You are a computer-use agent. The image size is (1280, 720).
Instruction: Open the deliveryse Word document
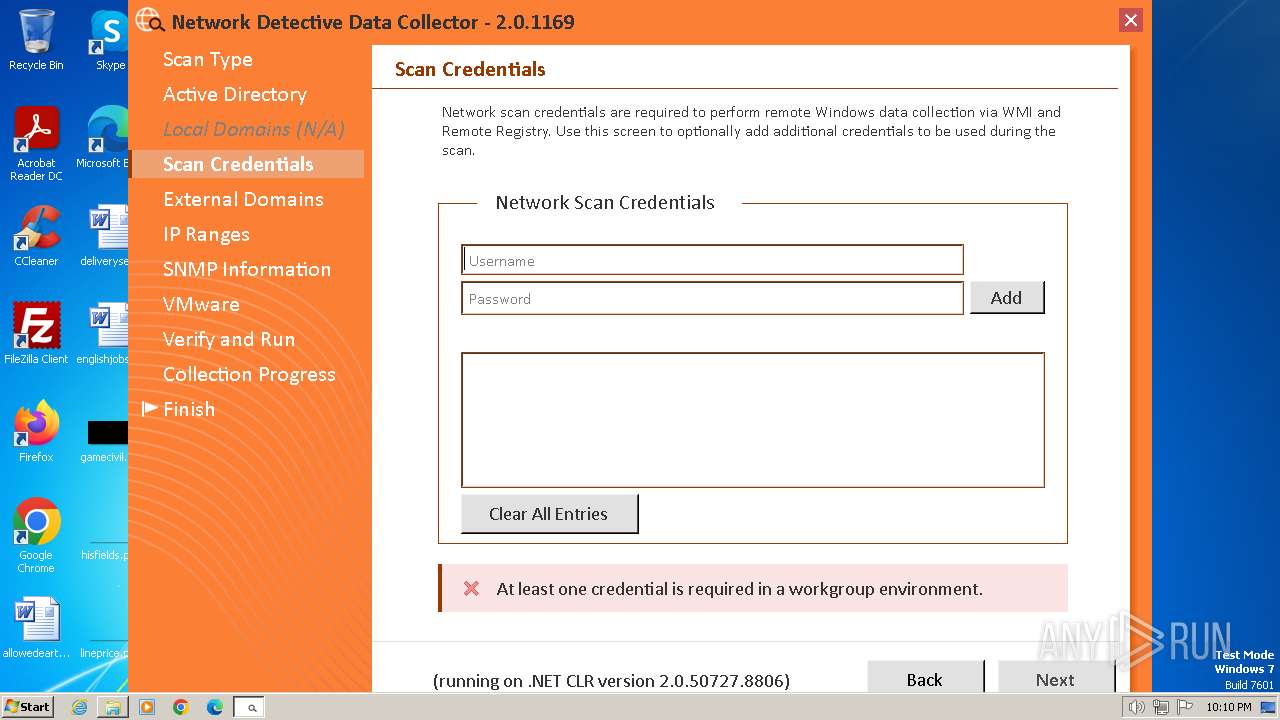click(105, 236)
